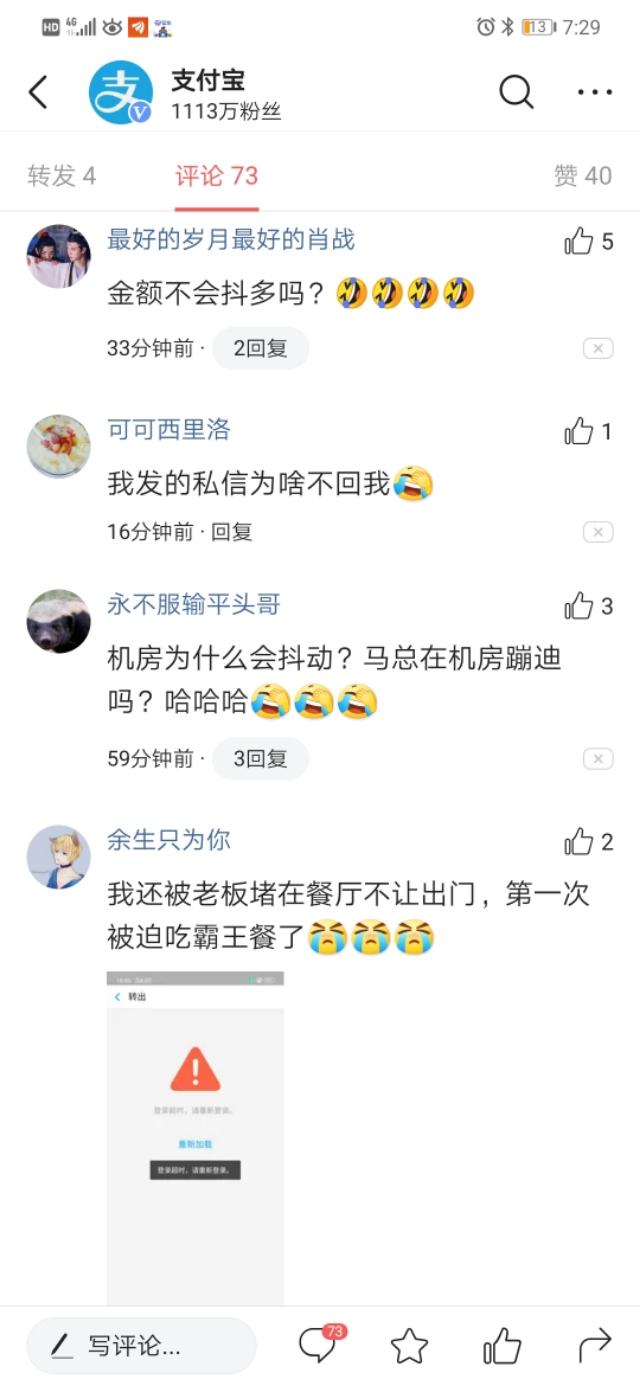The width and height of the screenshot is (640, 1386).
Task: Favorite the post with star icon
Action: 409,1346
